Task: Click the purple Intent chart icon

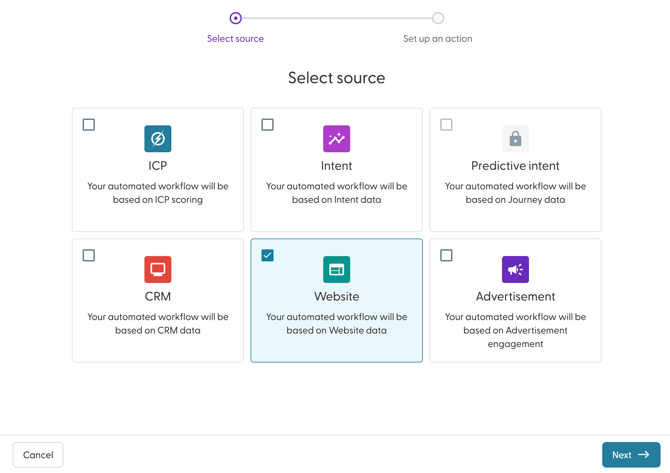Action: [336, 139]
